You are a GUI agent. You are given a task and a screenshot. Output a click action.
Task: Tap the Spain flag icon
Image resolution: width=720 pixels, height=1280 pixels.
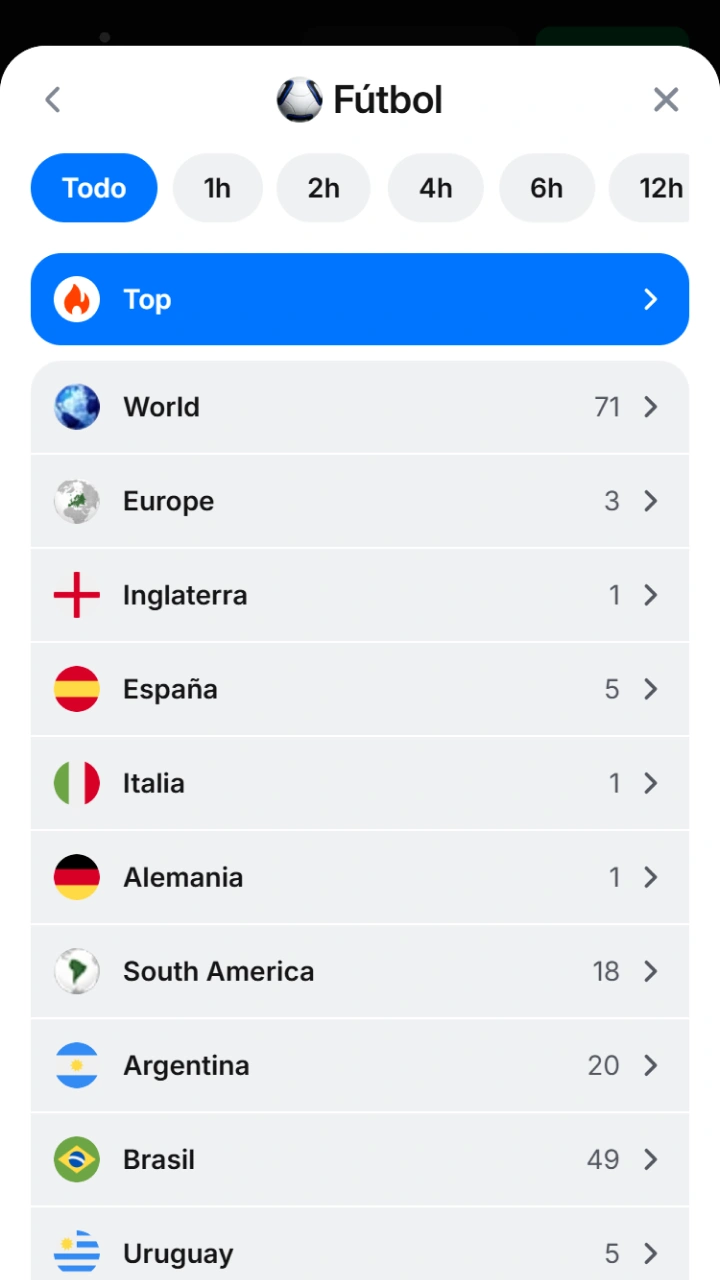[77, 689]
